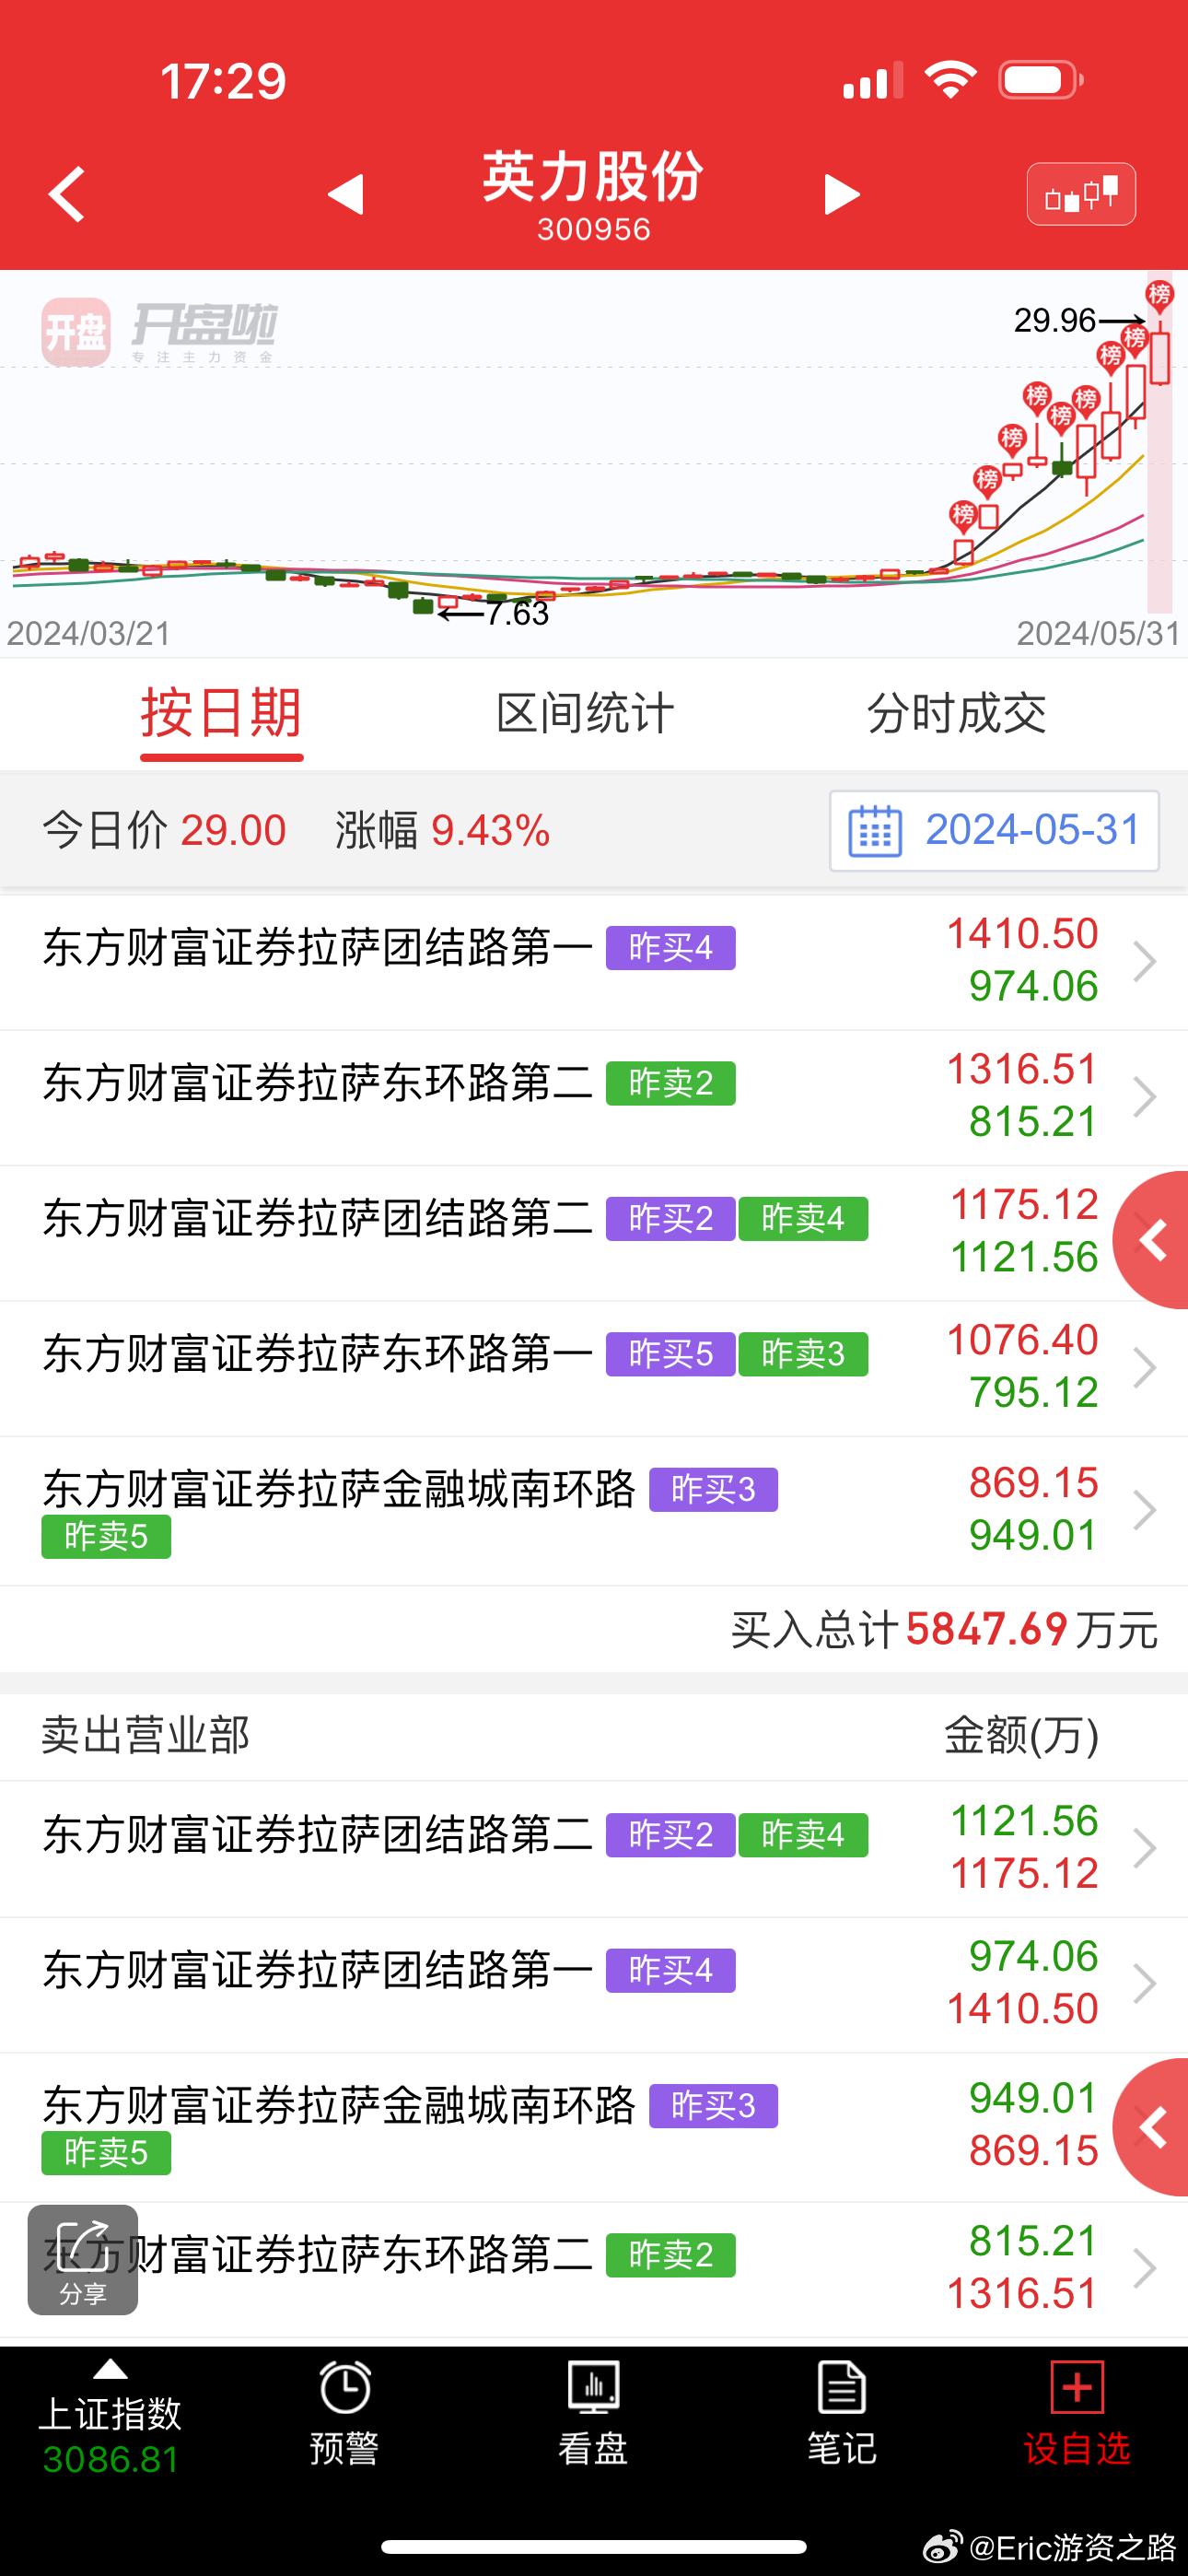
Task: Tap 昨买3 tag in buy list 金融城南环路
Action: pos(713,1489)
